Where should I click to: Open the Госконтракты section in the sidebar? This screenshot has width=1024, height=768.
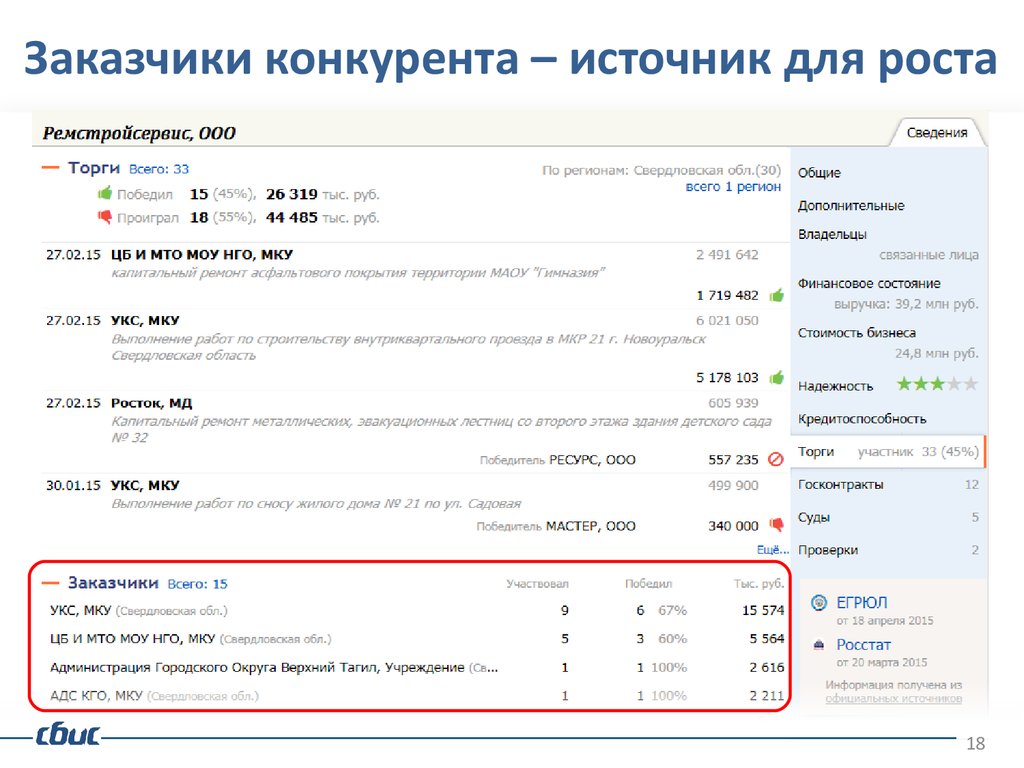[x=840, y=484]
